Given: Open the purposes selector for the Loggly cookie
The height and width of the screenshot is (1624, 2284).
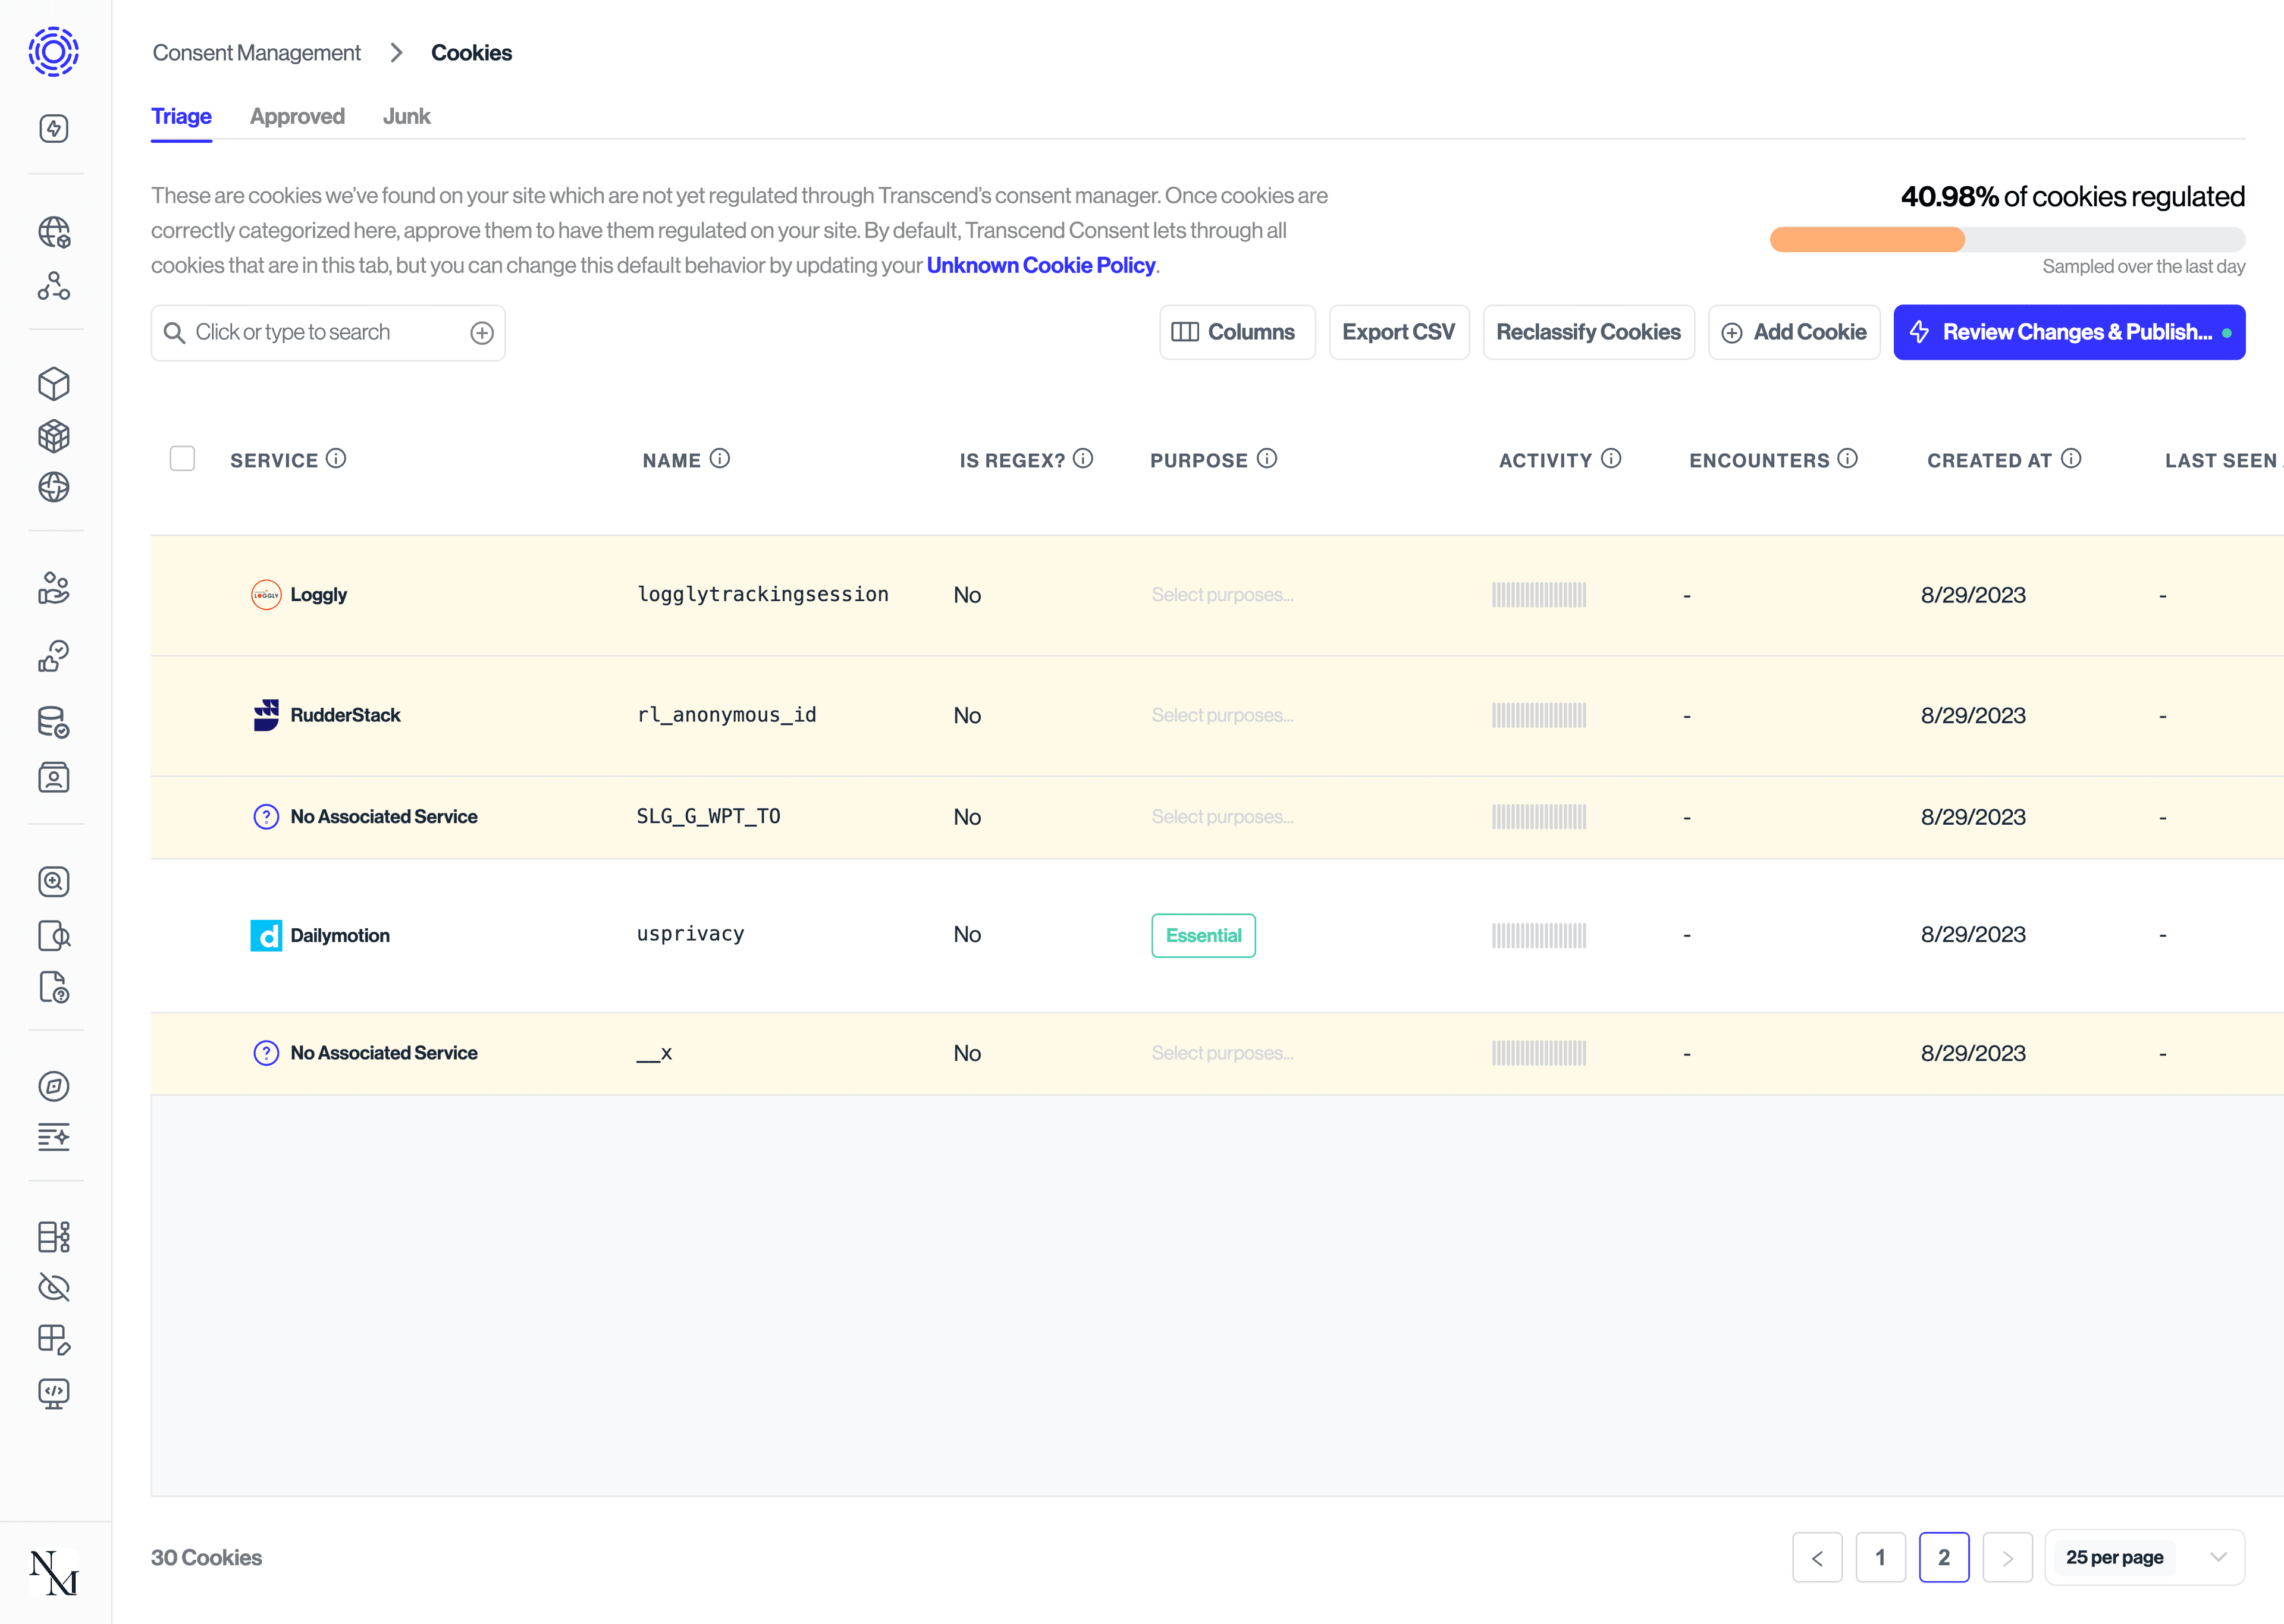Looking at the screenshot, I should pos(1222,595).
